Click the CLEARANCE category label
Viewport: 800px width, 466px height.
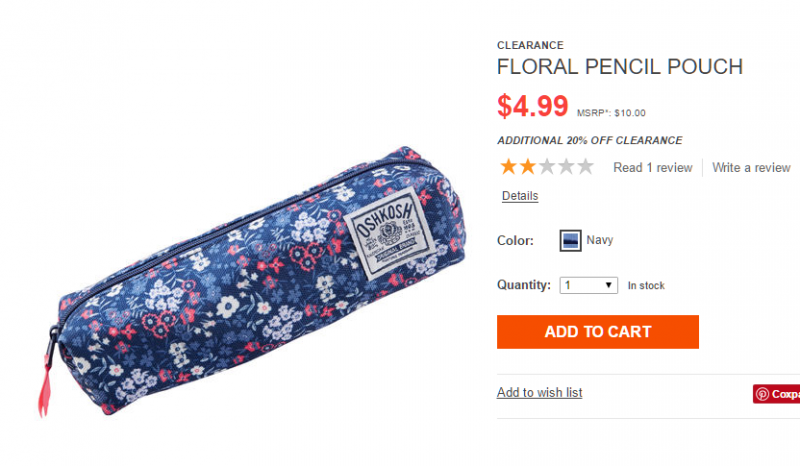(530, 45)
